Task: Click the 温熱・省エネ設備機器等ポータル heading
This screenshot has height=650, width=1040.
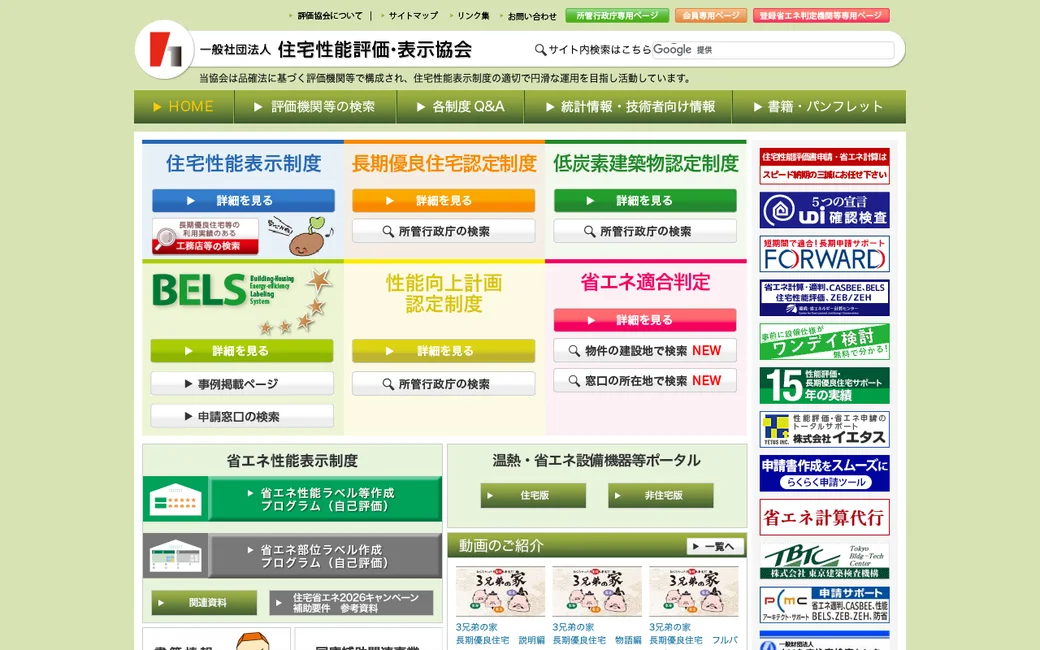Action: 597,460
